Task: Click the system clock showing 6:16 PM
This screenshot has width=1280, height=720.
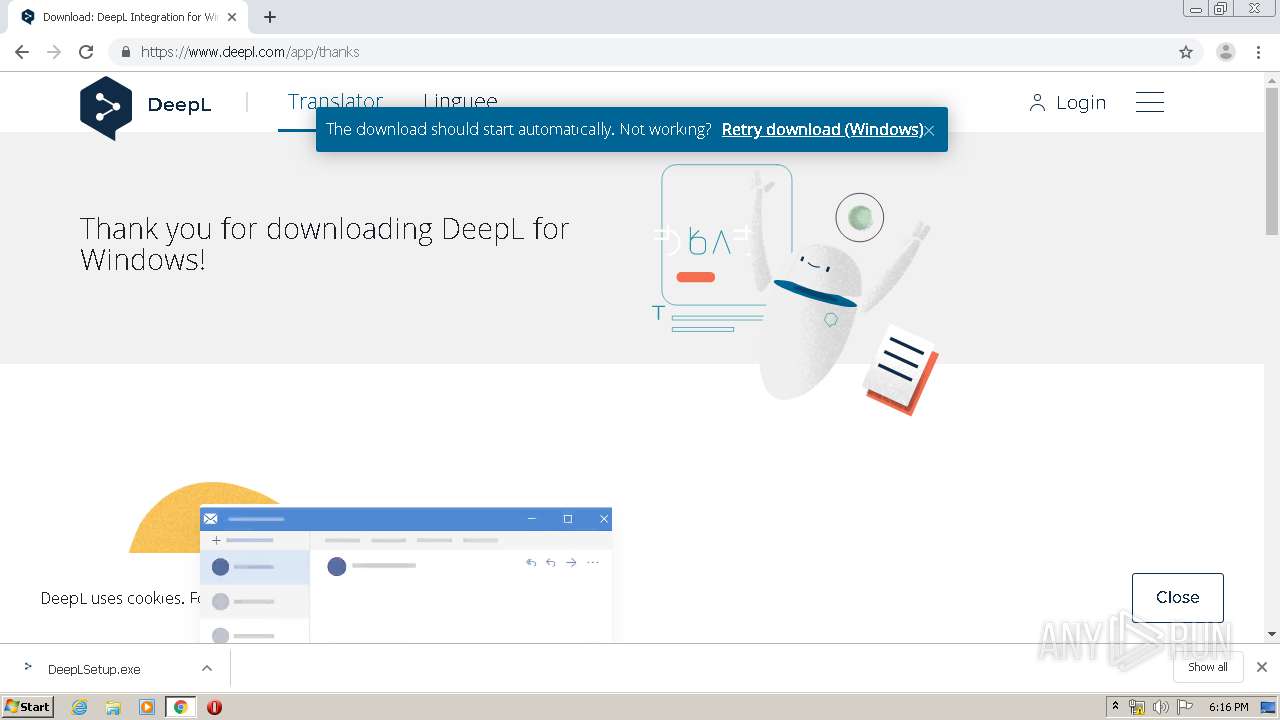Action: point(1228,707)
